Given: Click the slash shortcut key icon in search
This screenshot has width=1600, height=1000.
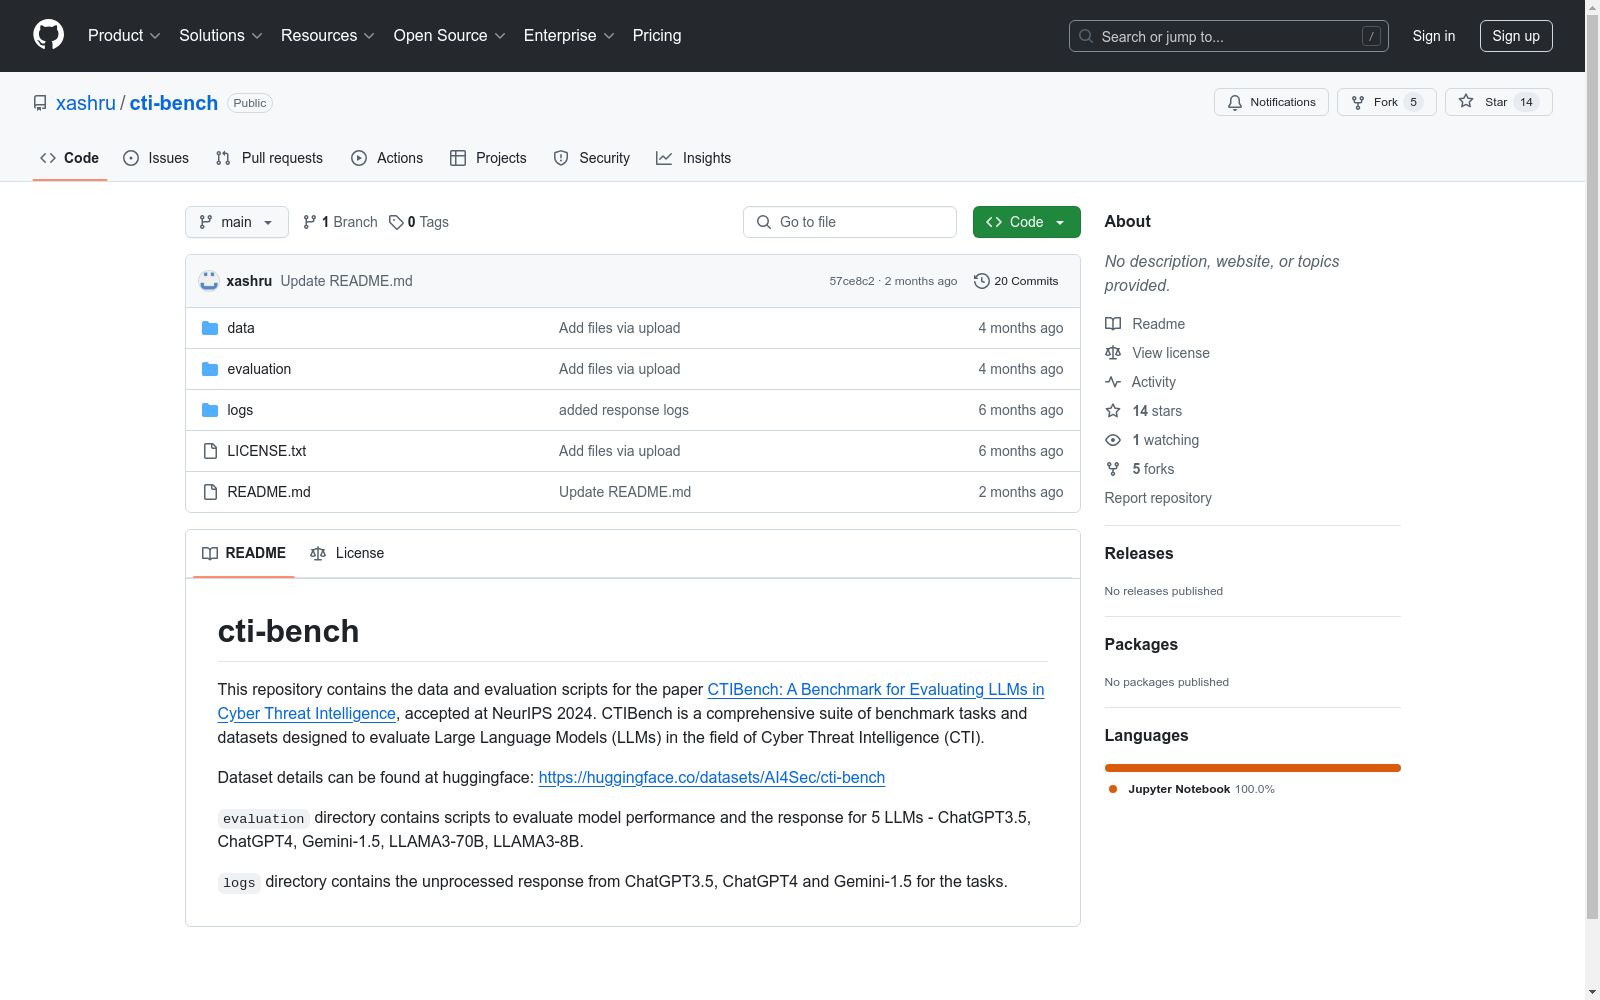Looking at the screenshot, I should [1371, 36].
